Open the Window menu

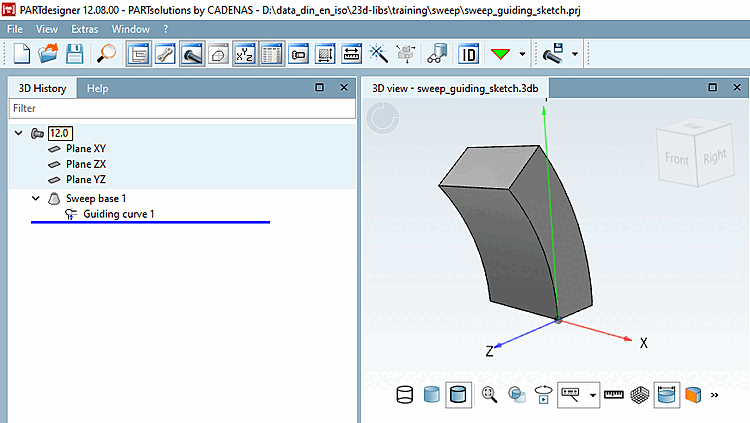tap(131, 29)
